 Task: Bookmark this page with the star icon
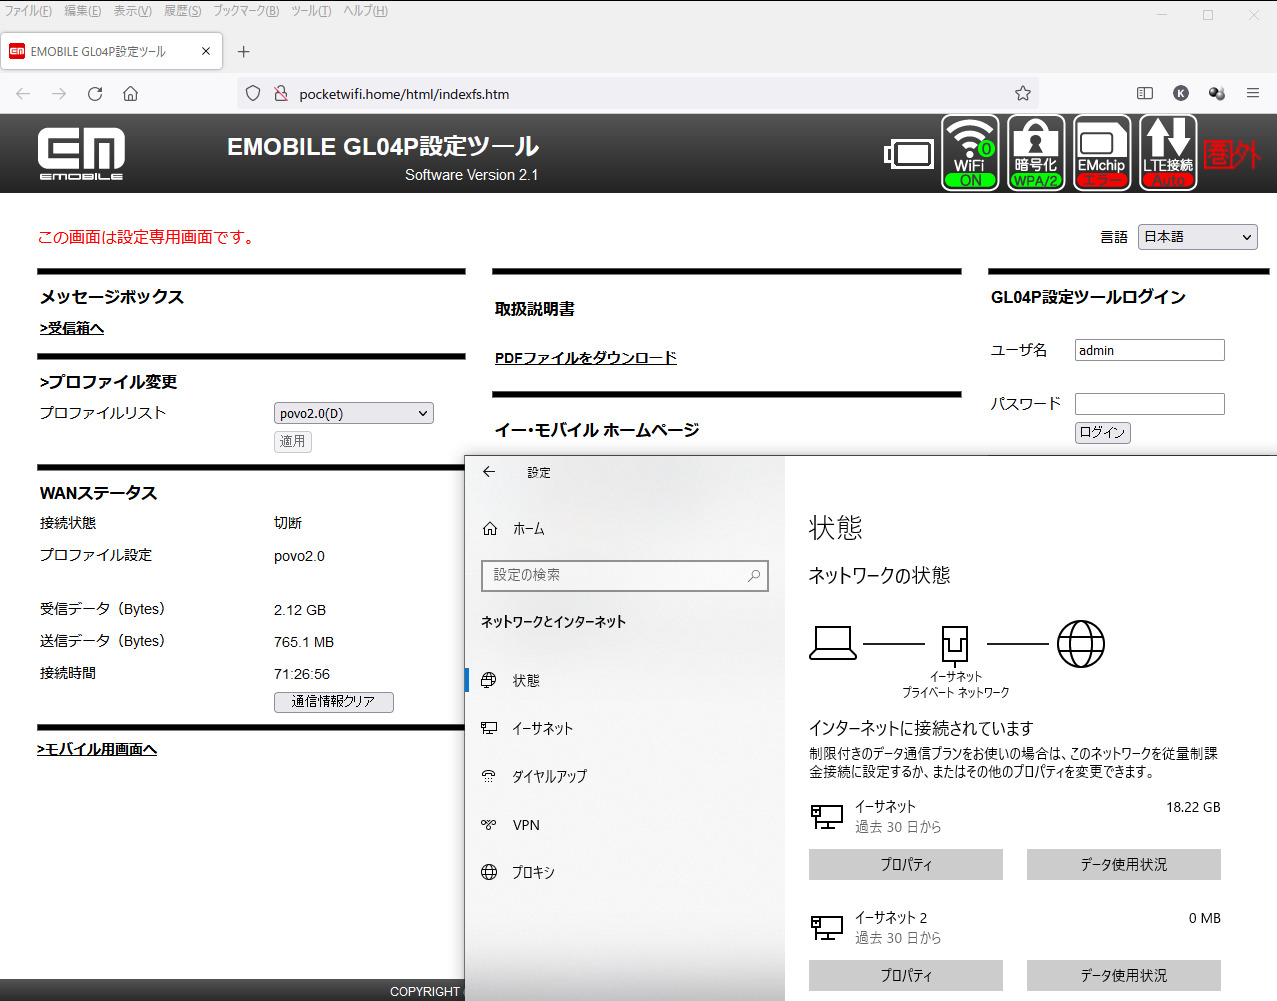tap(1022, 94)
